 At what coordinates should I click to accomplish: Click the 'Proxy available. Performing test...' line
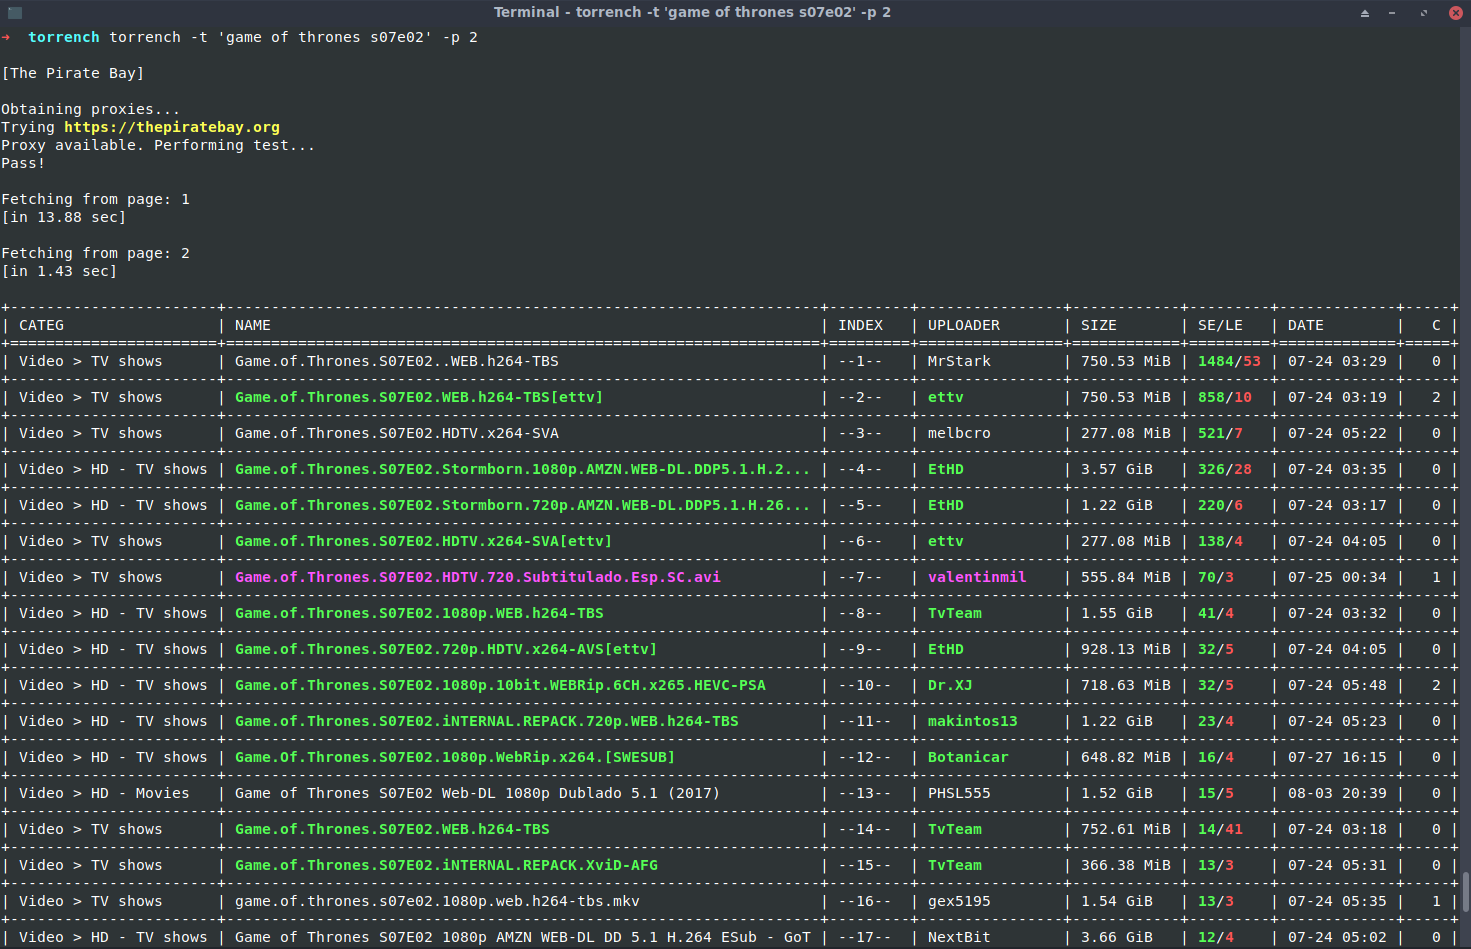158,145
